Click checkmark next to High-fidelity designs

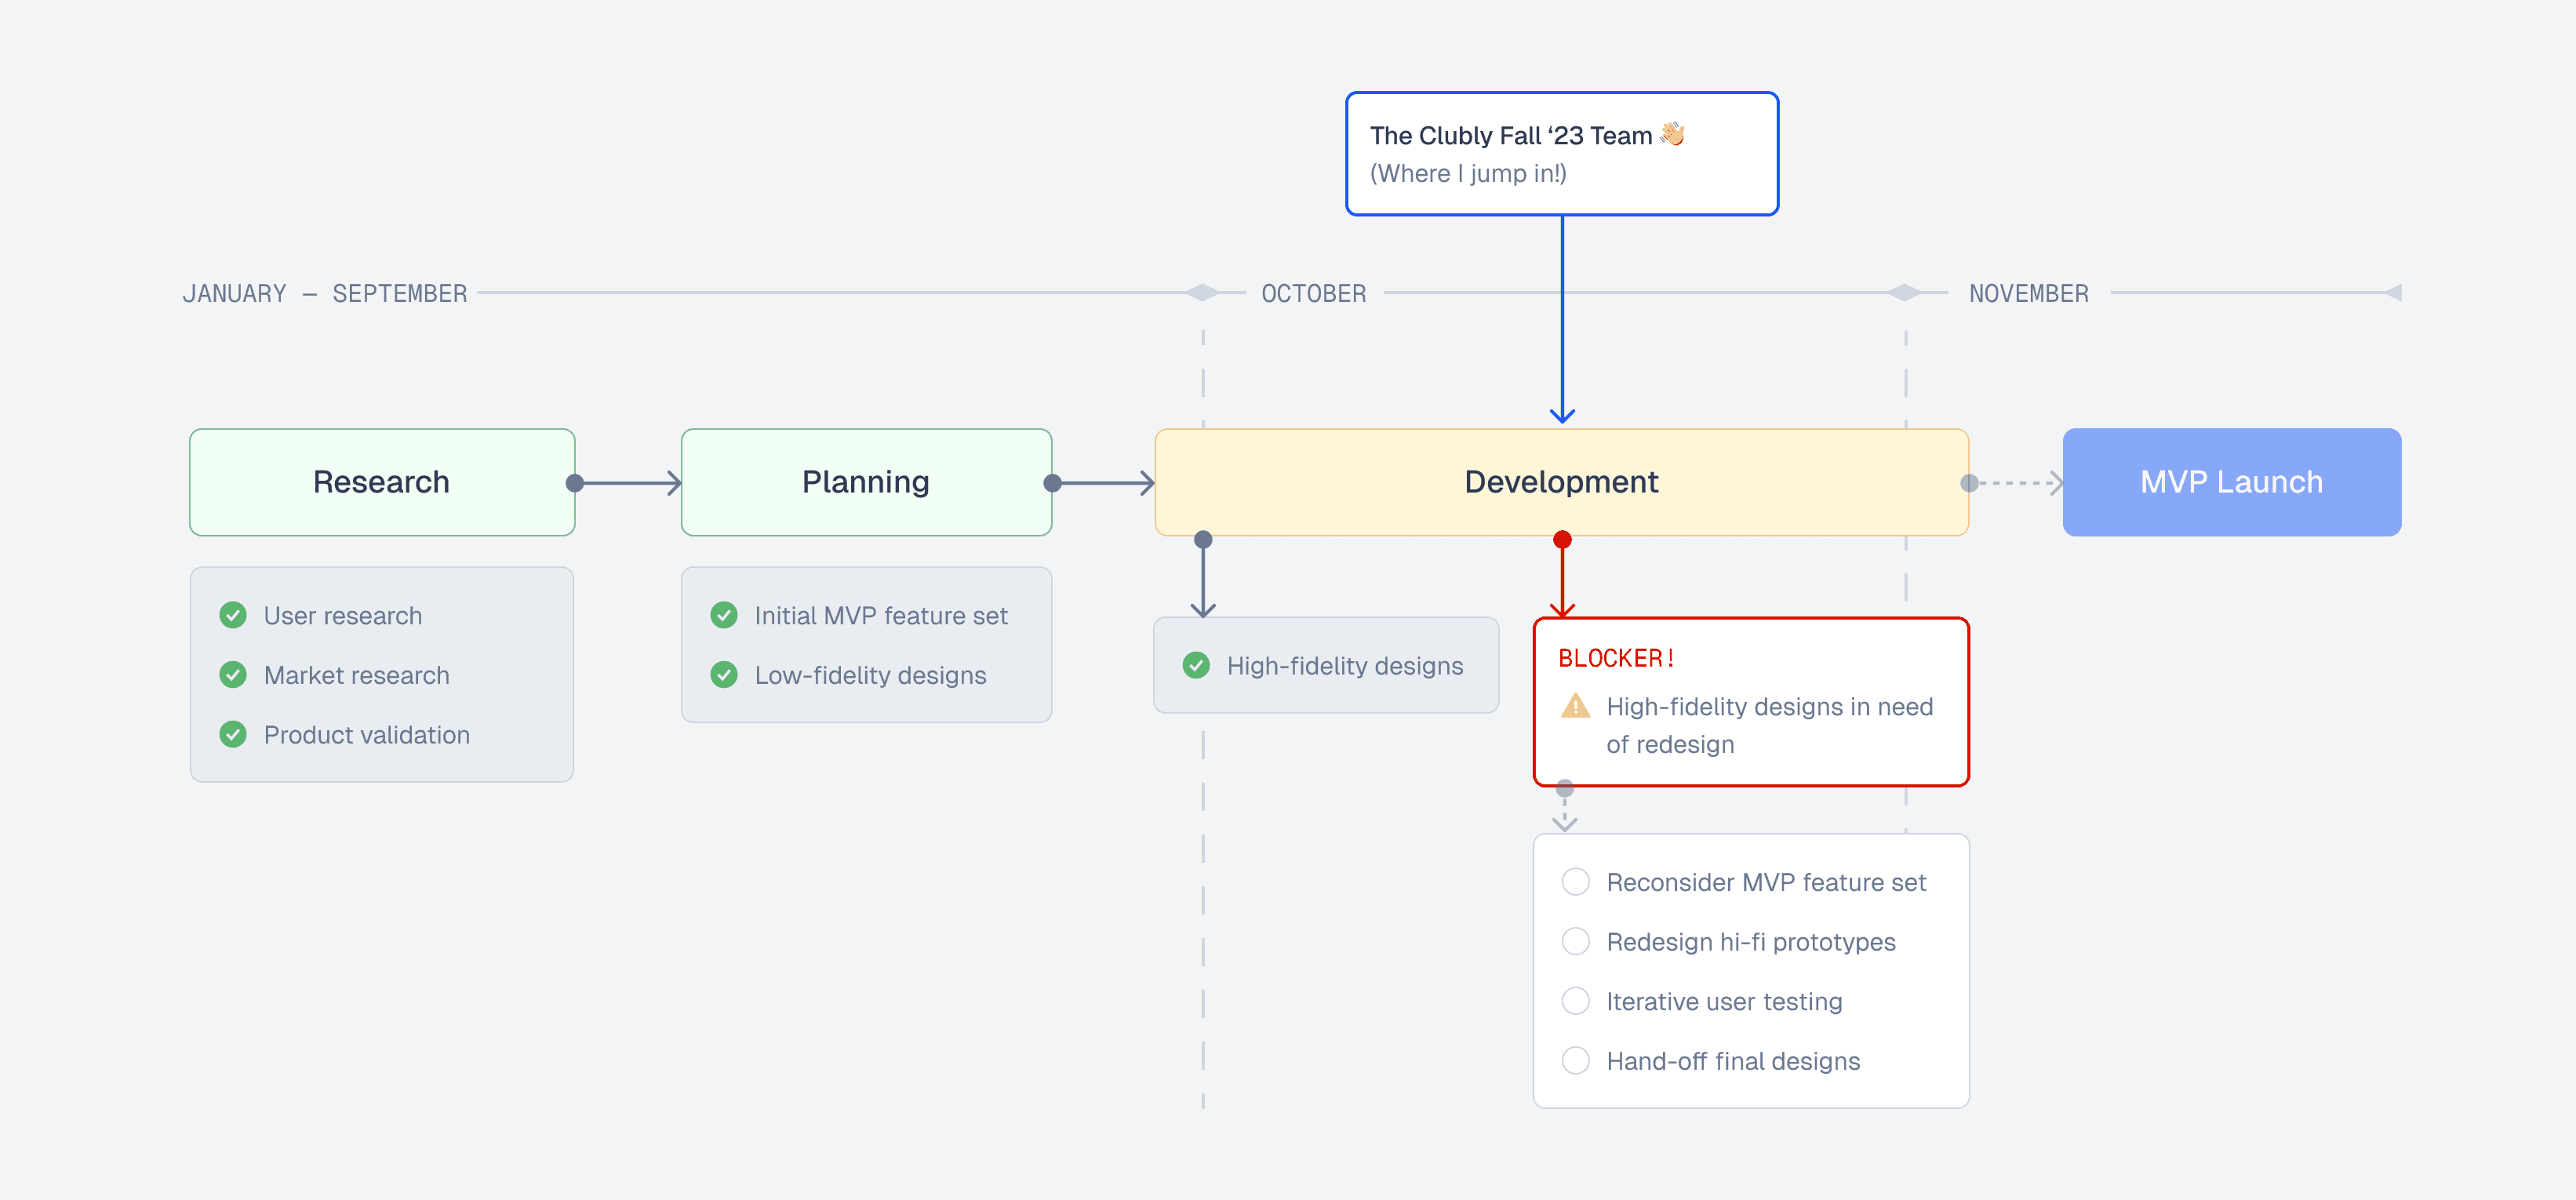[x=1196, y=665]
